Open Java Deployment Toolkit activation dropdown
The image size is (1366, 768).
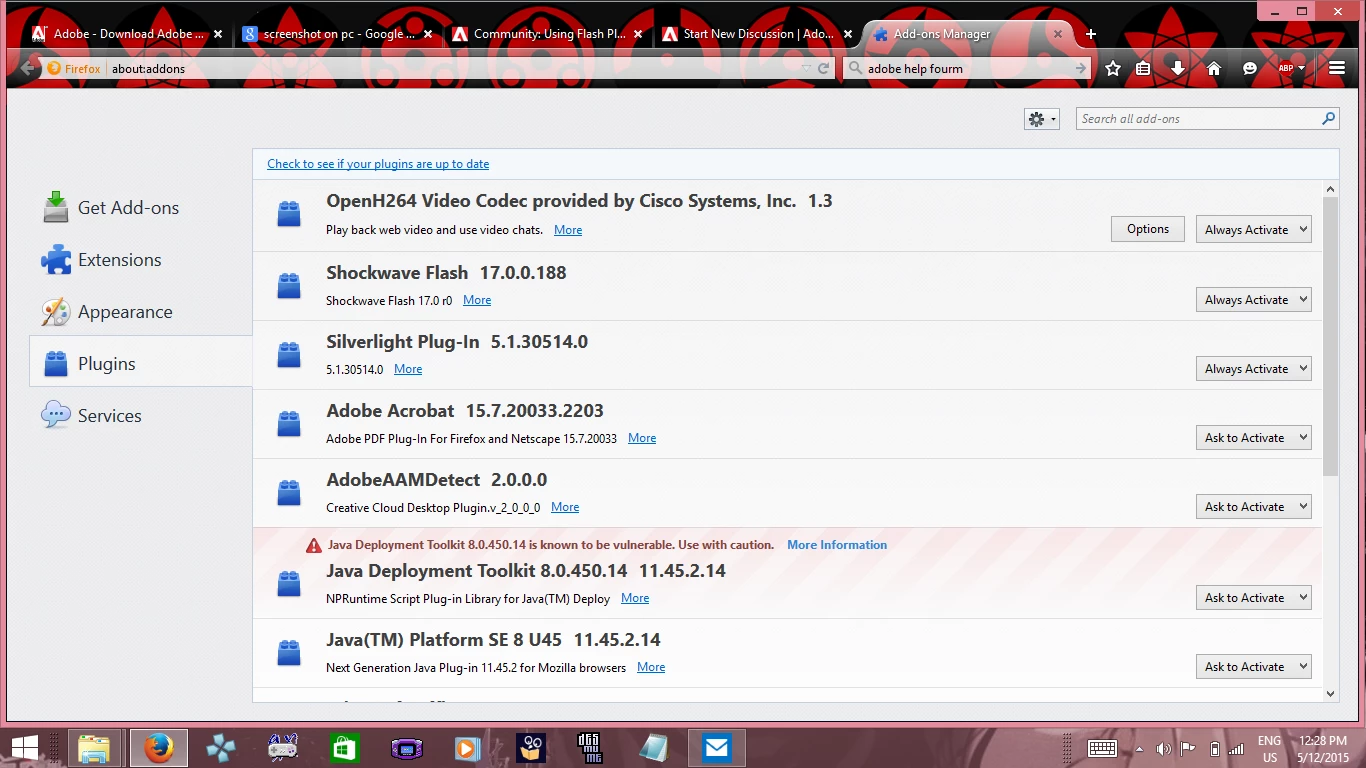click(1254, 598)
